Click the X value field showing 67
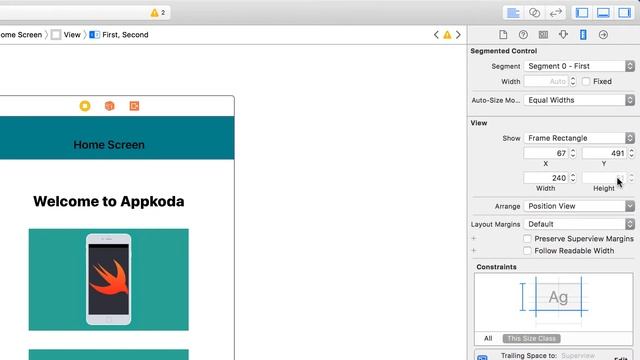Viewport: 640px width, 360px height. coord(547,153)
